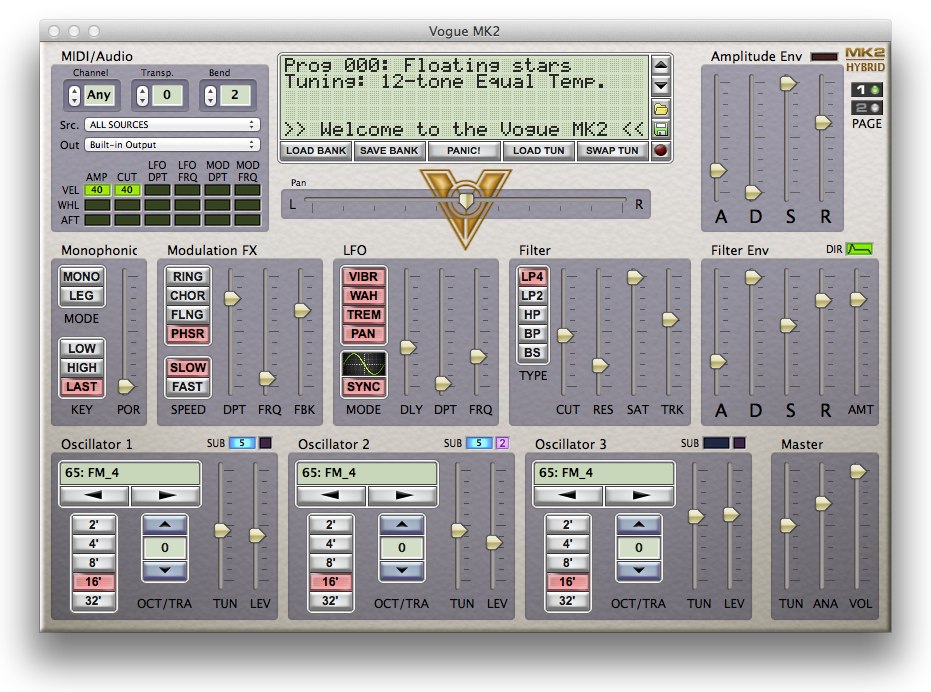Viewport: 931px width, 692px height.
Task: Click the Channel stepper next to Any
Action: pos(74,95)
